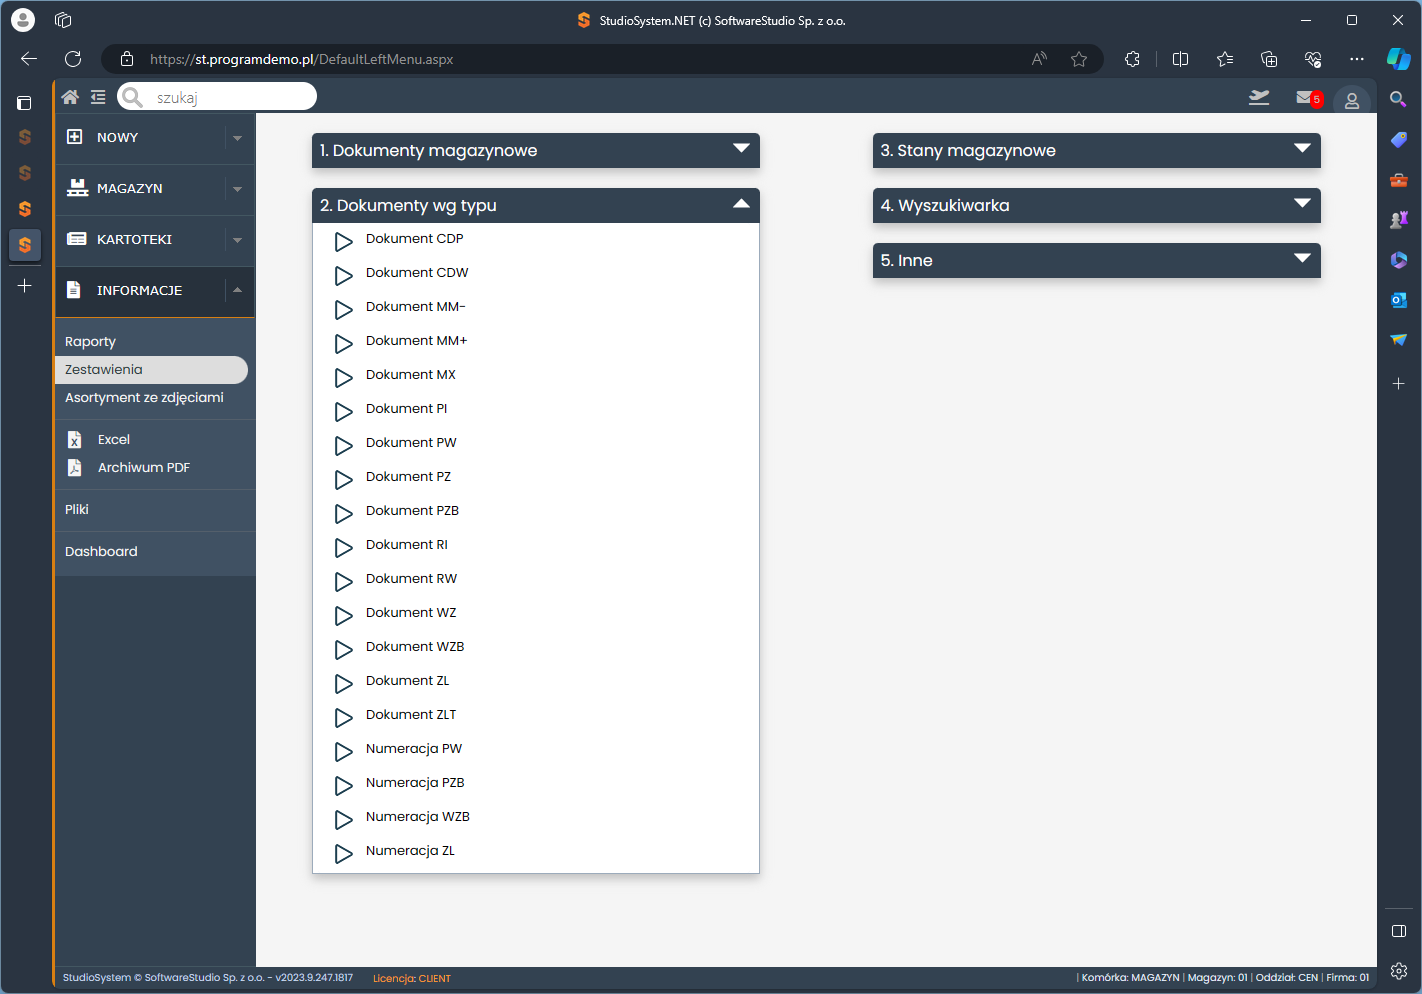Open Numeracja PW report link

click(414, 748)
